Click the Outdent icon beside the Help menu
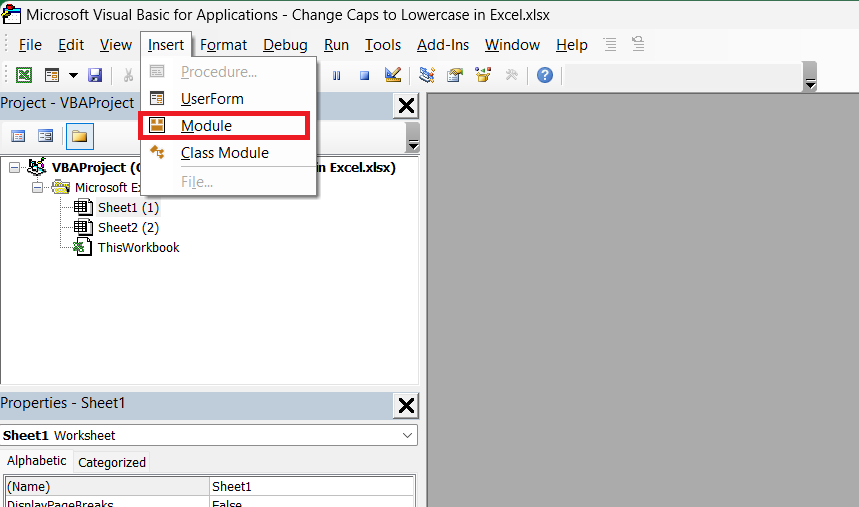This screenshot has height=507, width=859. pyautogui.click(x=638, y=44)
